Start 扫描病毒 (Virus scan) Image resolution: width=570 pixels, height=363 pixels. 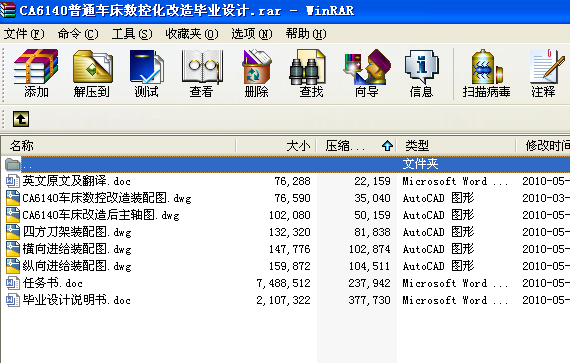[486, 73]
